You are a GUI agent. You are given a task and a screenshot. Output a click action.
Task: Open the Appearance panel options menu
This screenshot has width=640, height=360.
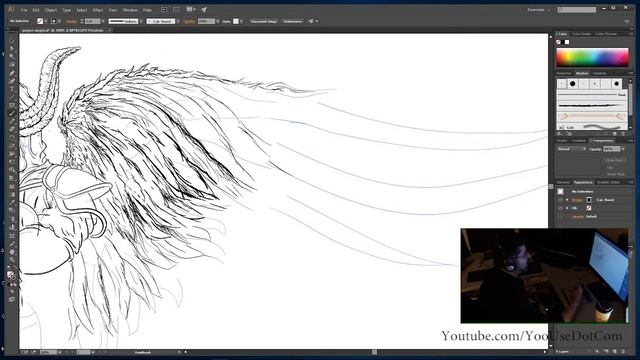click(630, 182)
